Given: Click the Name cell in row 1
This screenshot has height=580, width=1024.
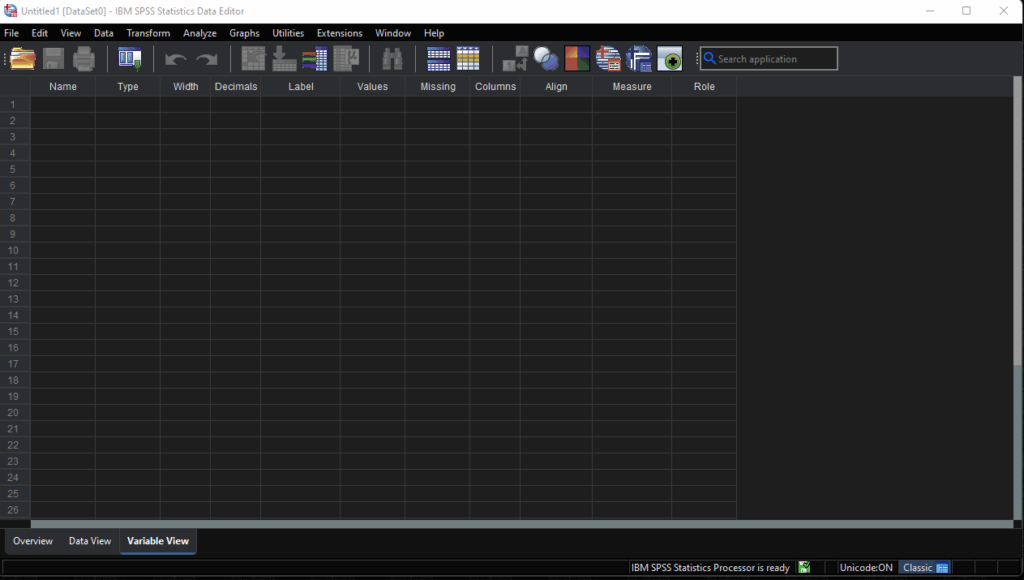Looking at the screenshot, I should pos(62,105).
